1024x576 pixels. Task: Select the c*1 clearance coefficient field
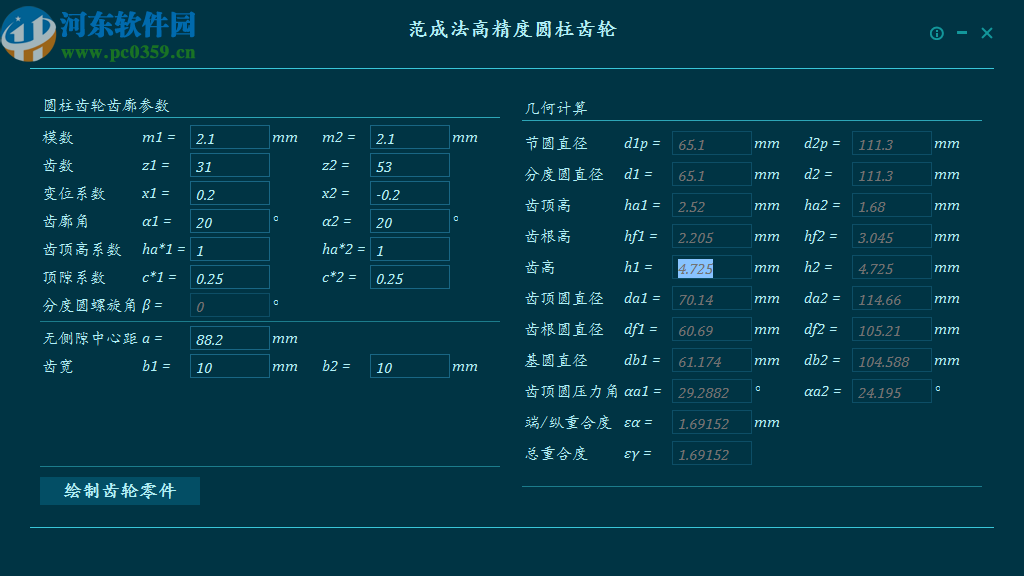230,278
